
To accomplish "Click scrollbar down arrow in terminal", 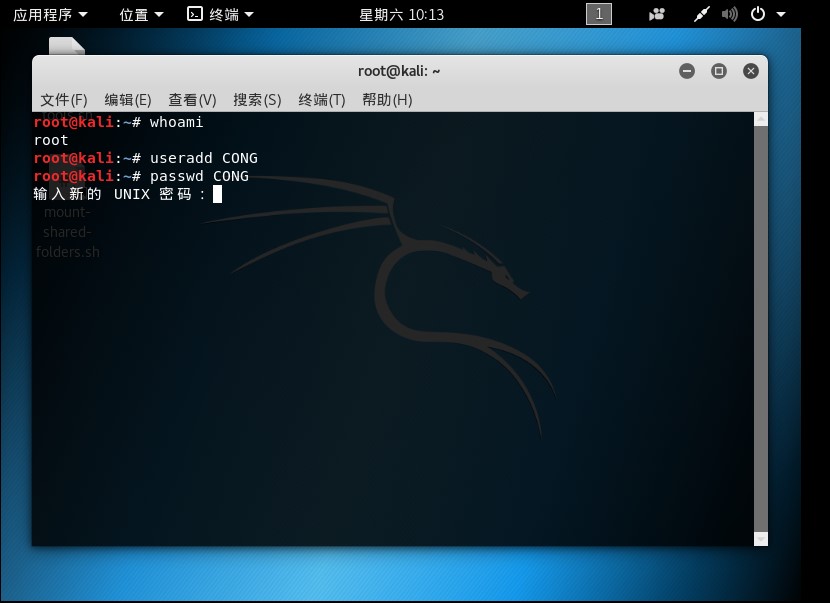I will tap(761, 539).
